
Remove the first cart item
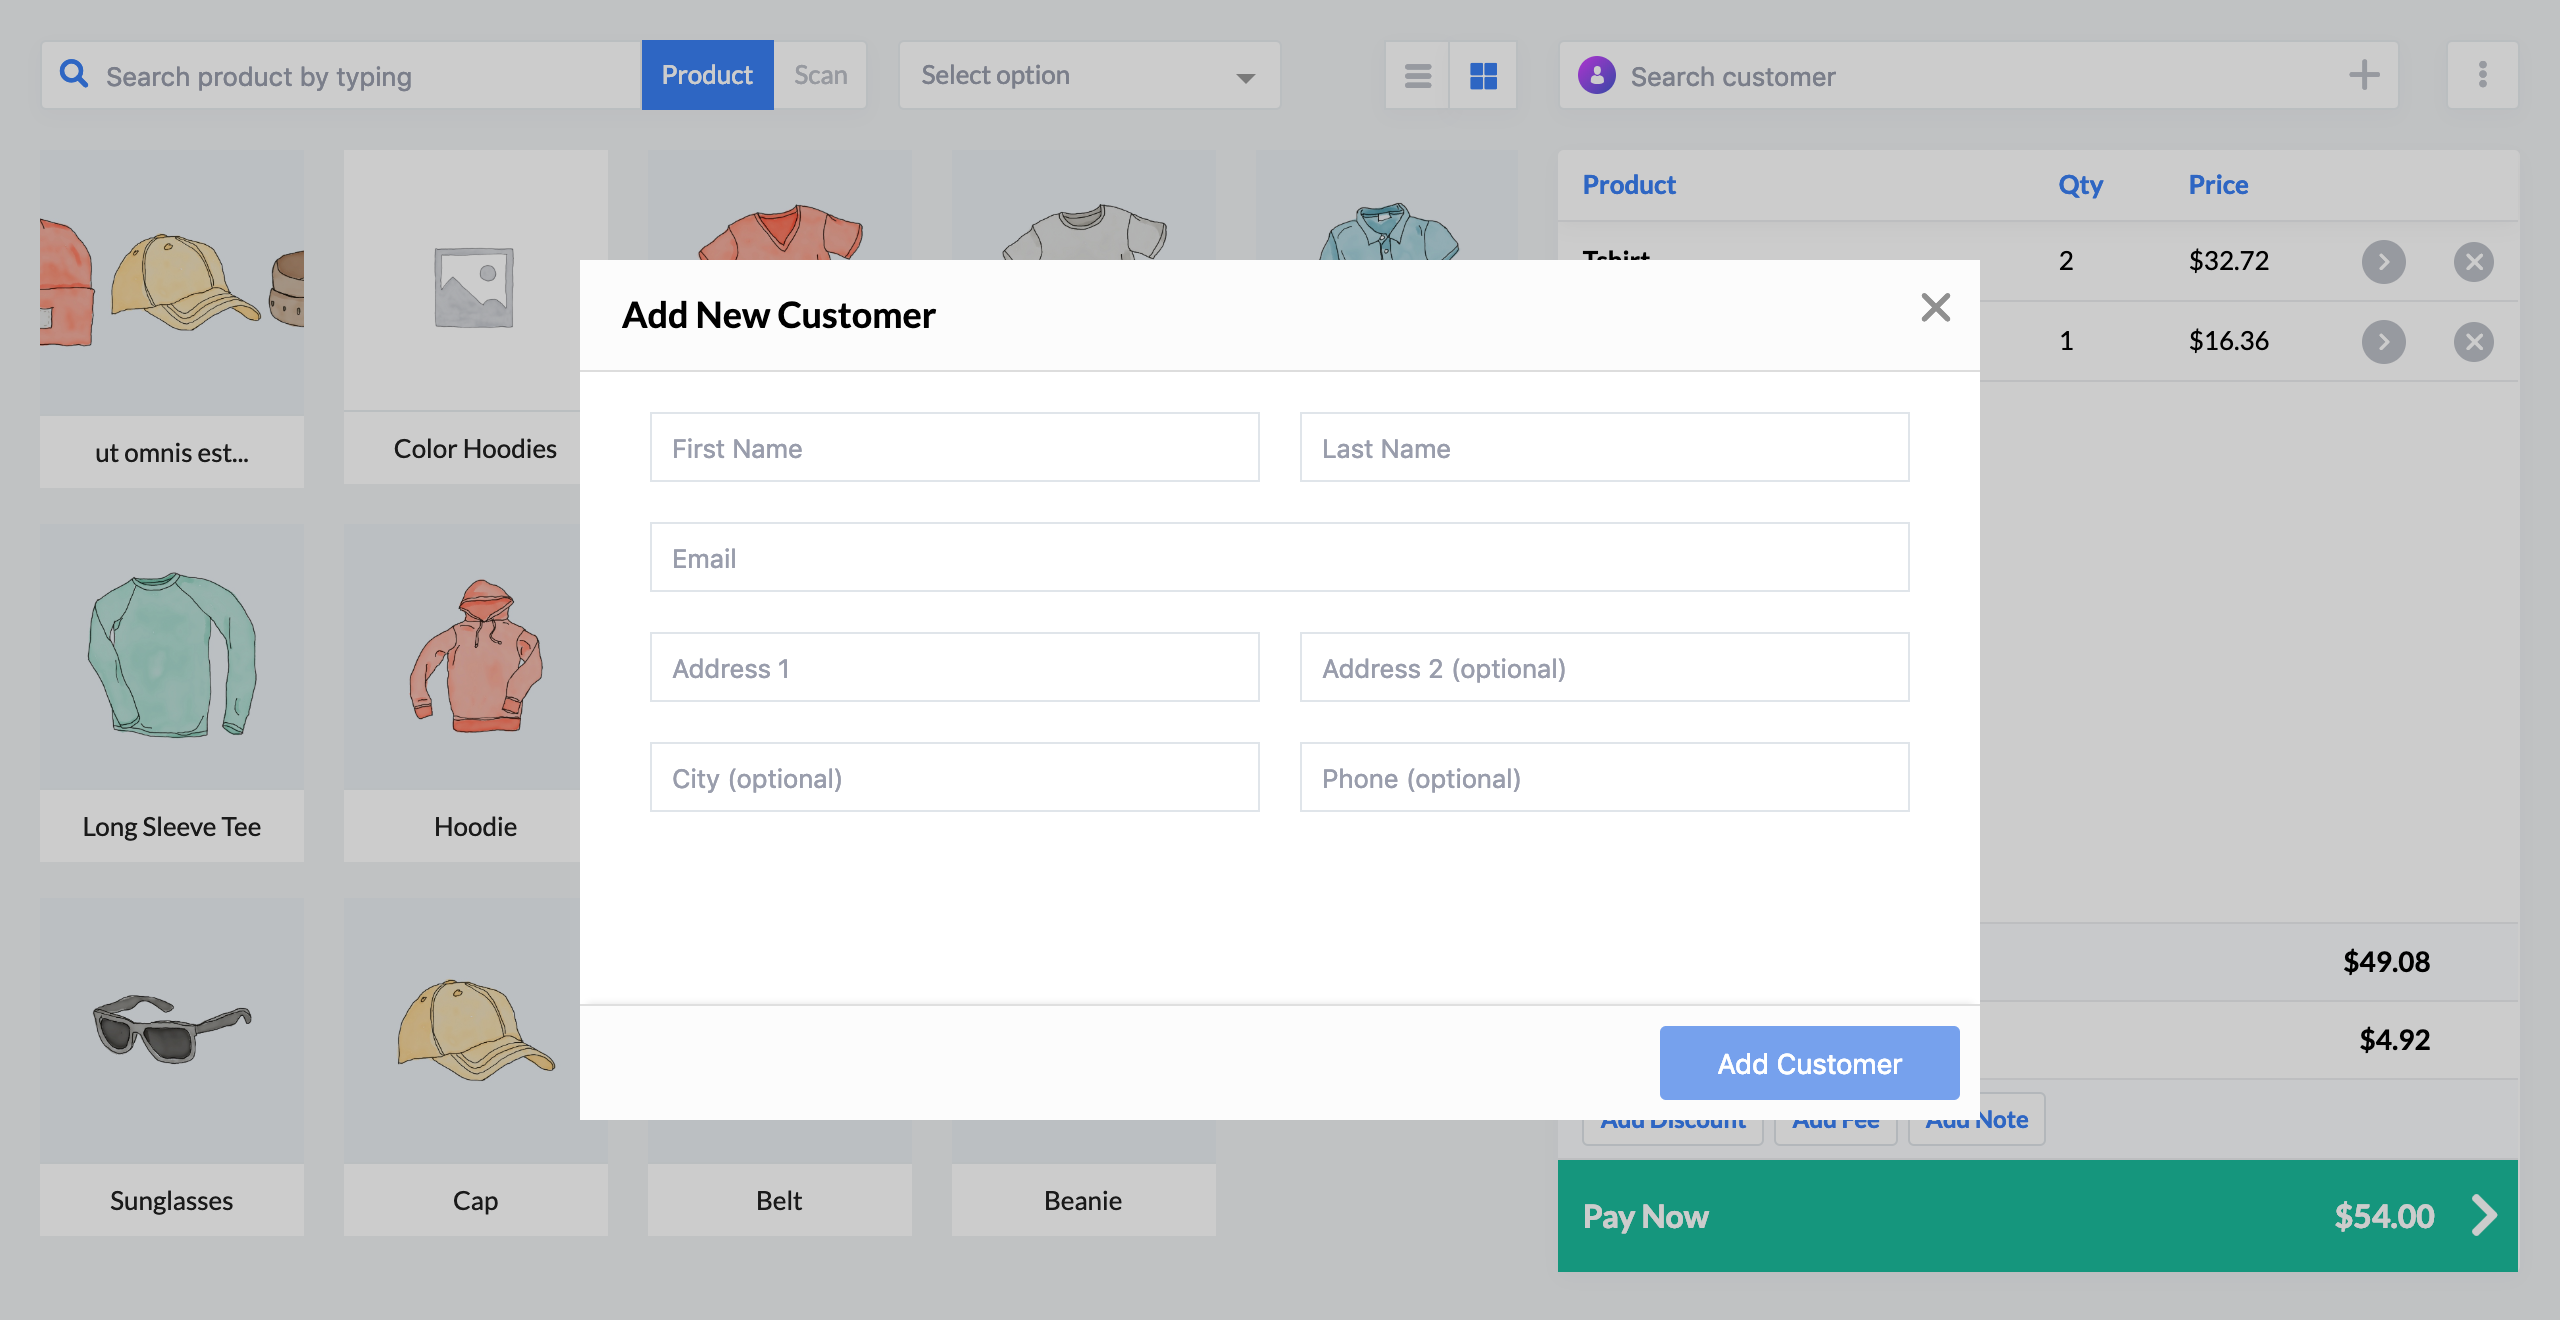click(2473, 262)
